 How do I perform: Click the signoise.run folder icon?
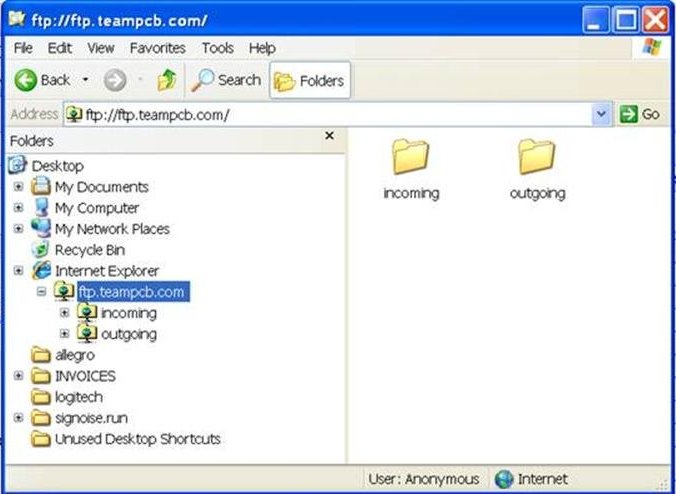[x=41, y=418]
